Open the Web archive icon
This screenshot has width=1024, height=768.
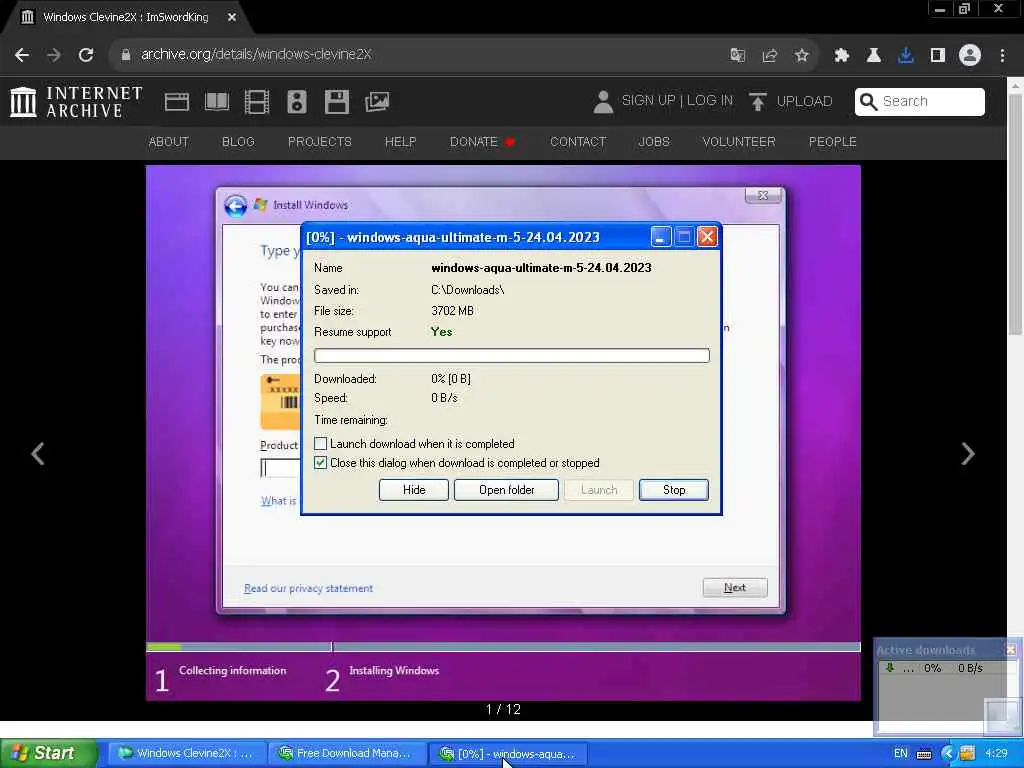(x=176, y=102)
